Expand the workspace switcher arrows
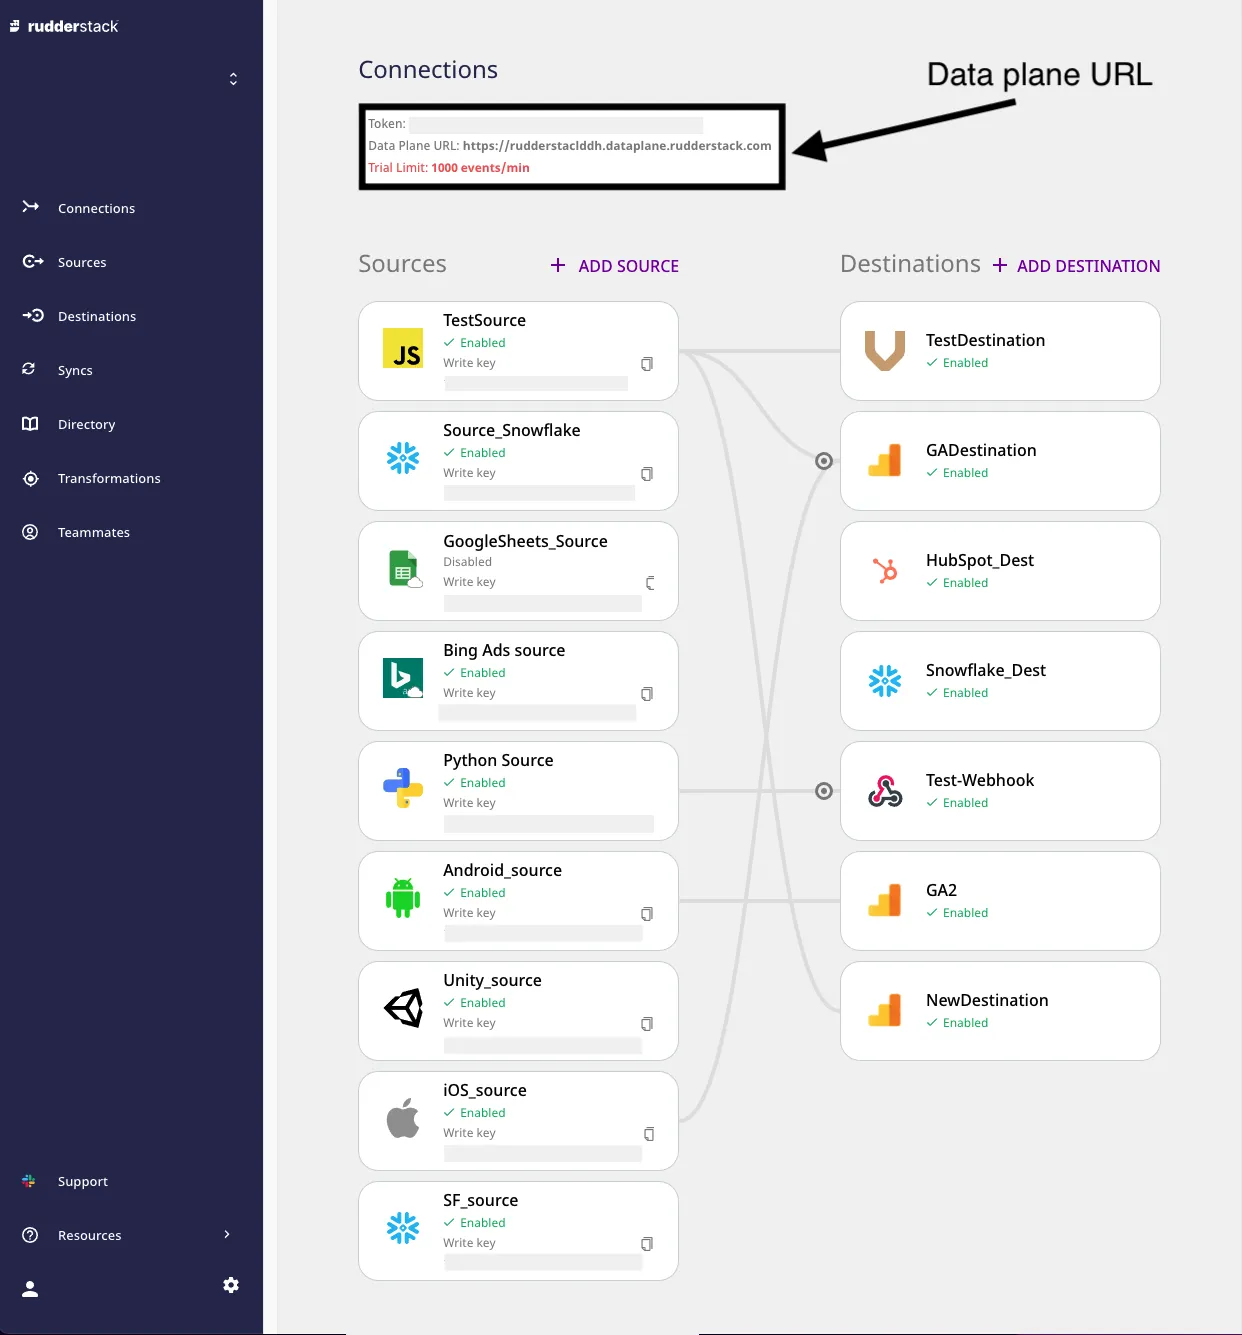1242x1335 pixels. 233,79
